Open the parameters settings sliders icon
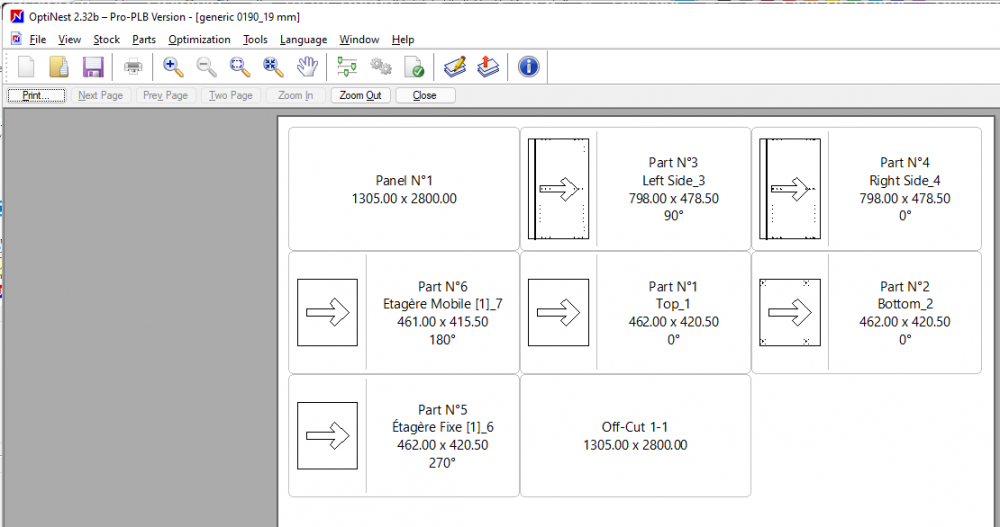Screen dimensions: 1000x527 [x=347, y=66]
